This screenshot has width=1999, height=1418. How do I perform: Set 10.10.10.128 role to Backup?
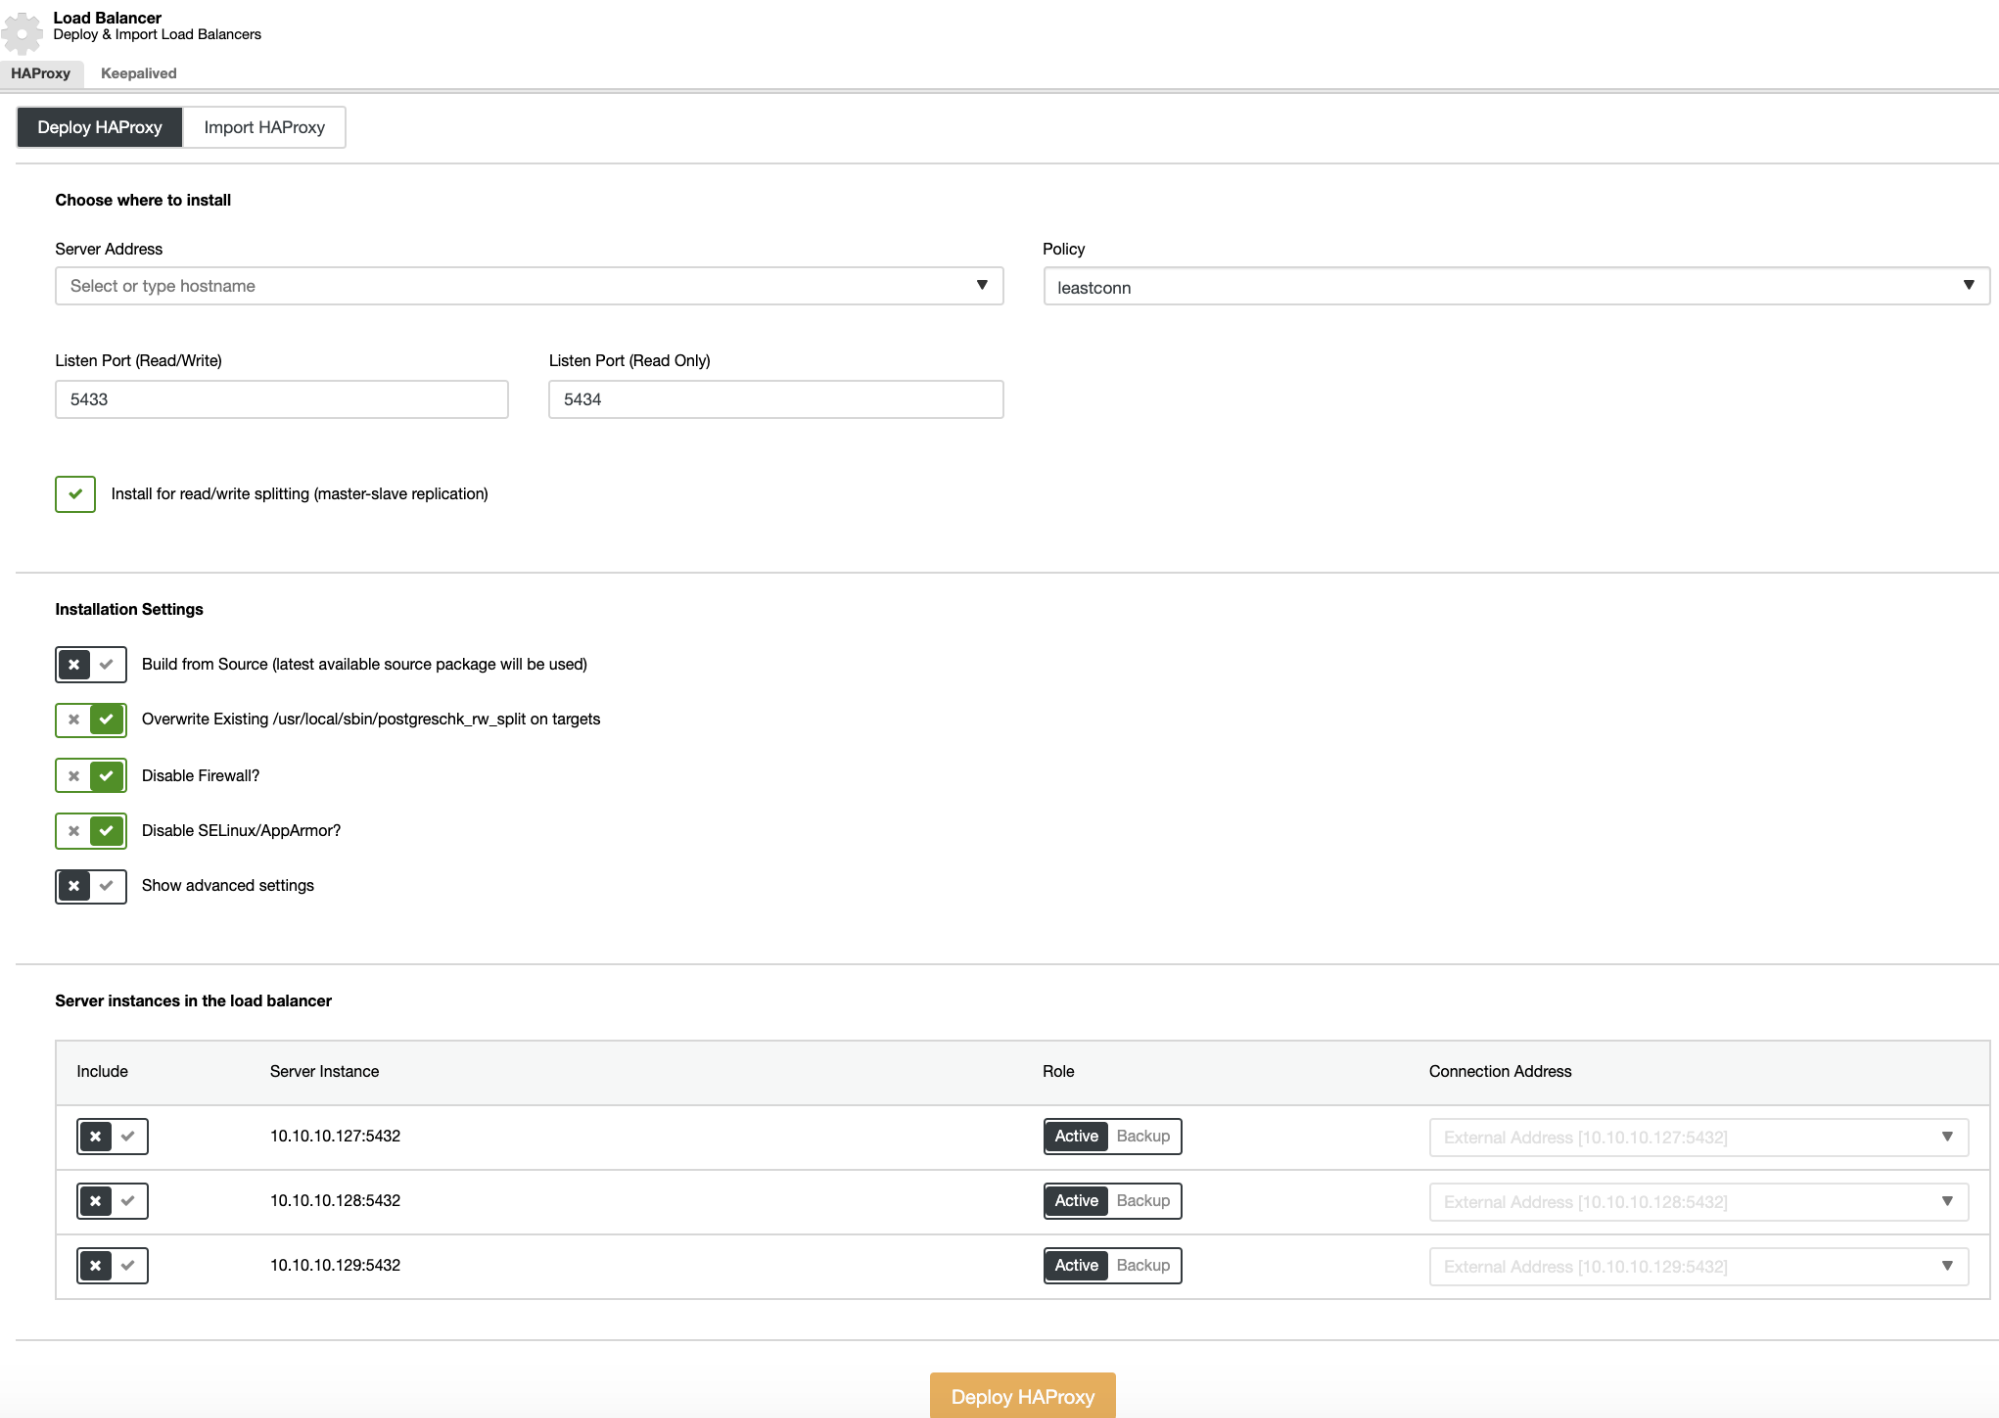pyautogui.click(x=1143, y=1201)
